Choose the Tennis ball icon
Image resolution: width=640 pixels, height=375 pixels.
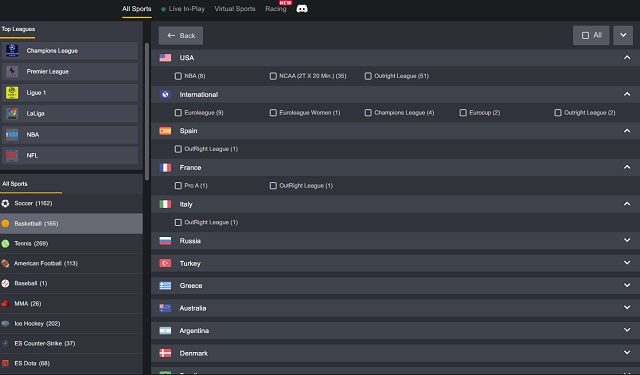(5, 244)
